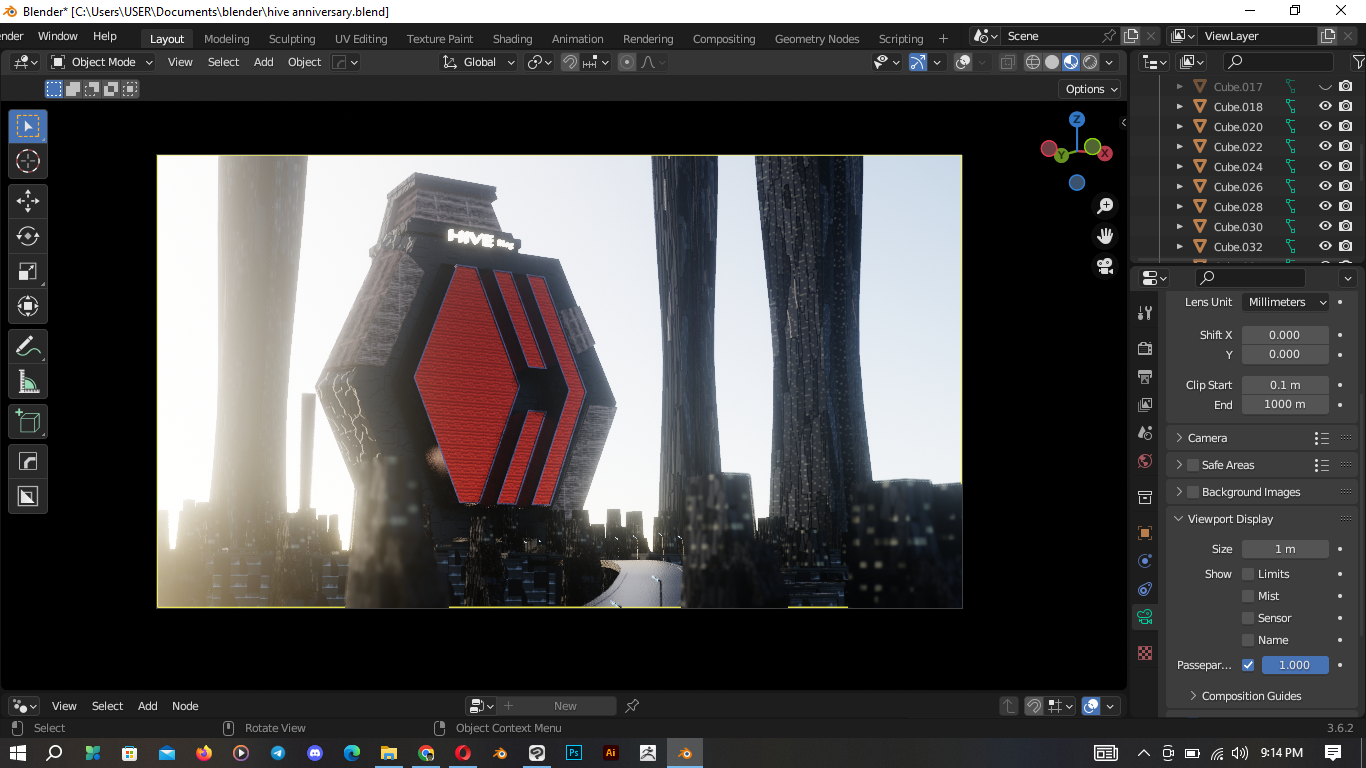This screenshot has height=768, width=1366.
Task: Switch to the Geometry Nodes workspace tab
Action: pos(817,39)
